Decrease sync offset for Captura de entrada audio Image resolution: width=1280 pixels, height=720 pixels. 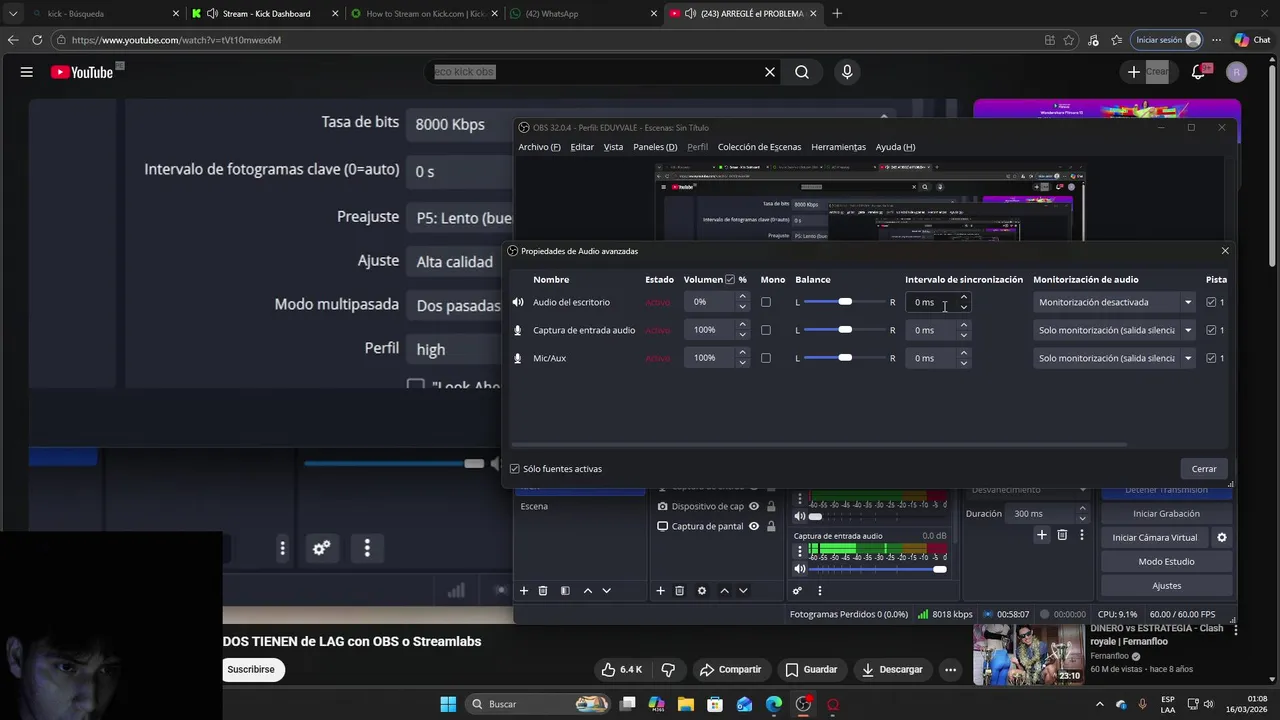[964, 335]
